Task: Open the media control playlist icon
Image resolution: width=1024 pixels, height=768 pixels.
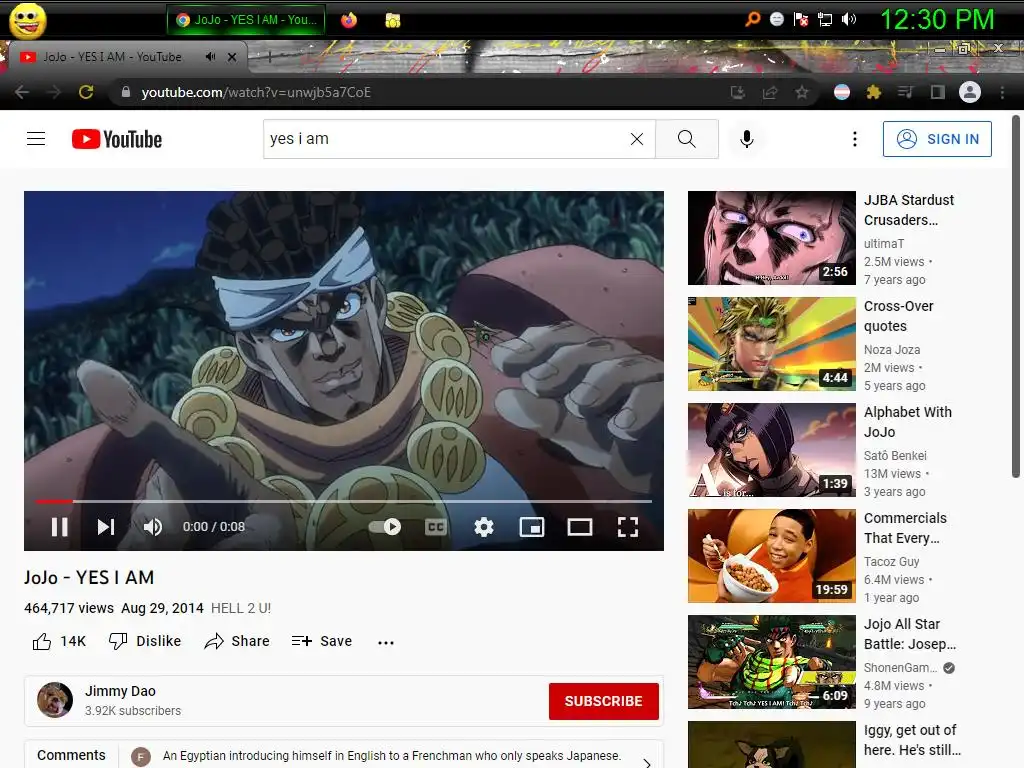Action: tap(905, 92)
